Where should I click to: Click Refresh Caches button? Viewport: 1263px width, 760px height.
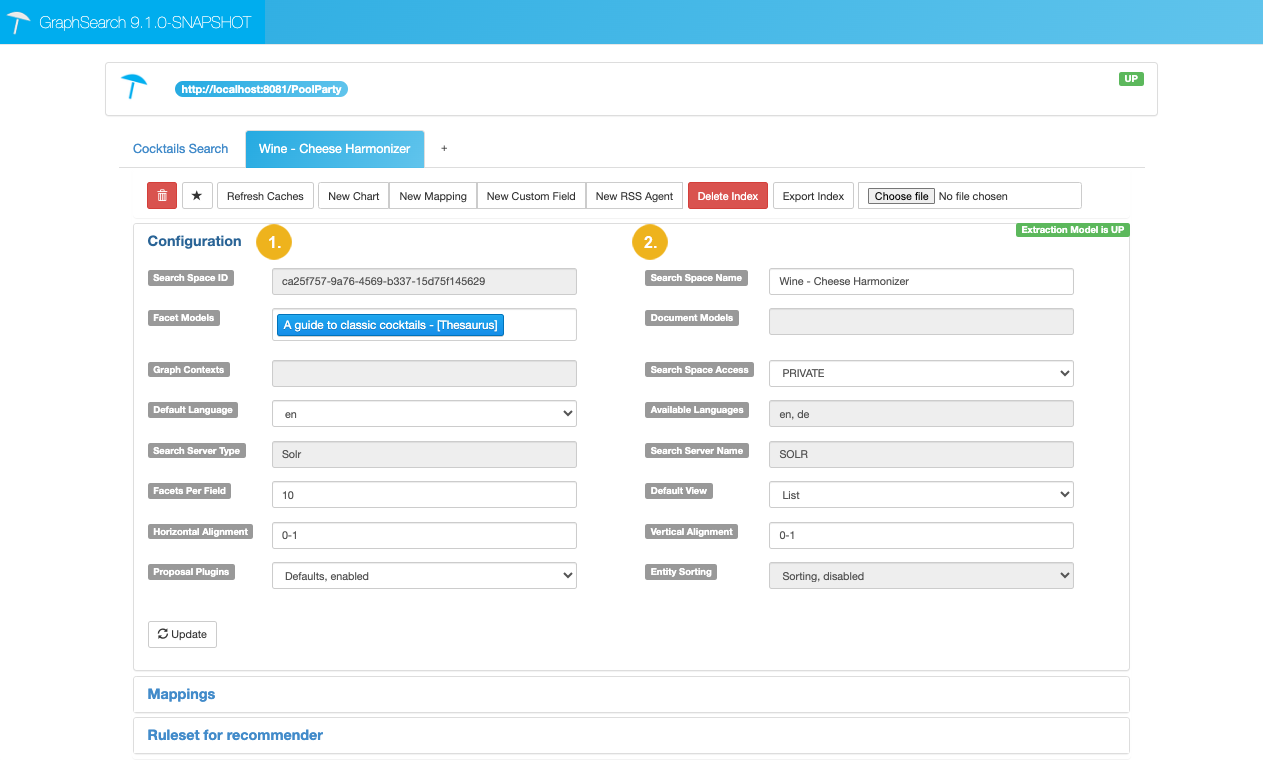(265, 196)
